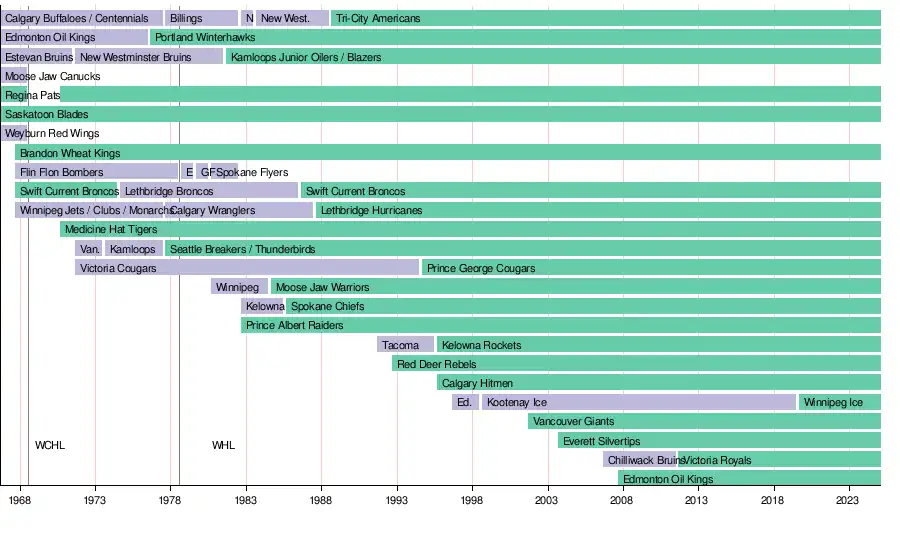900x535 pixels.
Task: Open the Portland Winterhawks timeline bar
Action: coord(515,37)
